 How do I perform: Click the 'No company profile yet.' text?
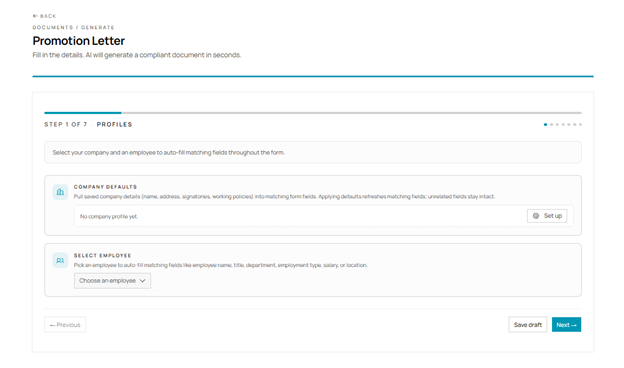point(109,216)
